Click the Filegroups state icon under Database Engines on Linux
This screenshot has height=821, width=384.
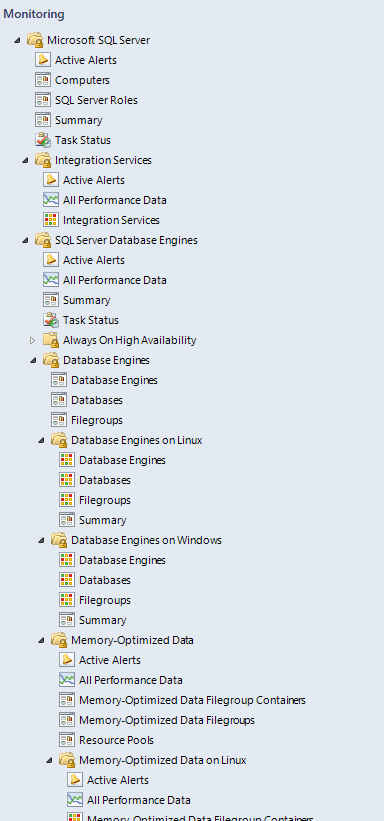point(67,500)
